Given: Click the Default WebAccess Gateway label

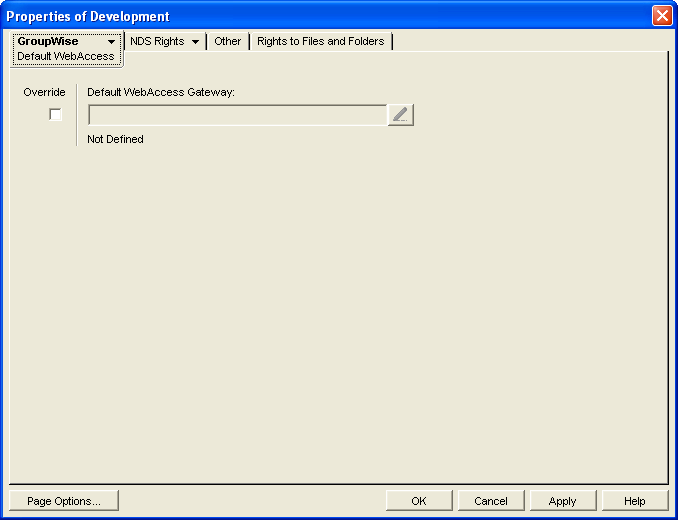Looking at the screenshot, I should (161, 92).
